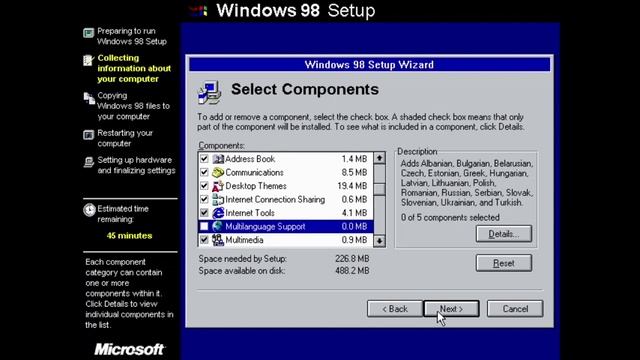Click the 45 minutes remaining text
Viewport: 640px width, 360px height.
129,236
